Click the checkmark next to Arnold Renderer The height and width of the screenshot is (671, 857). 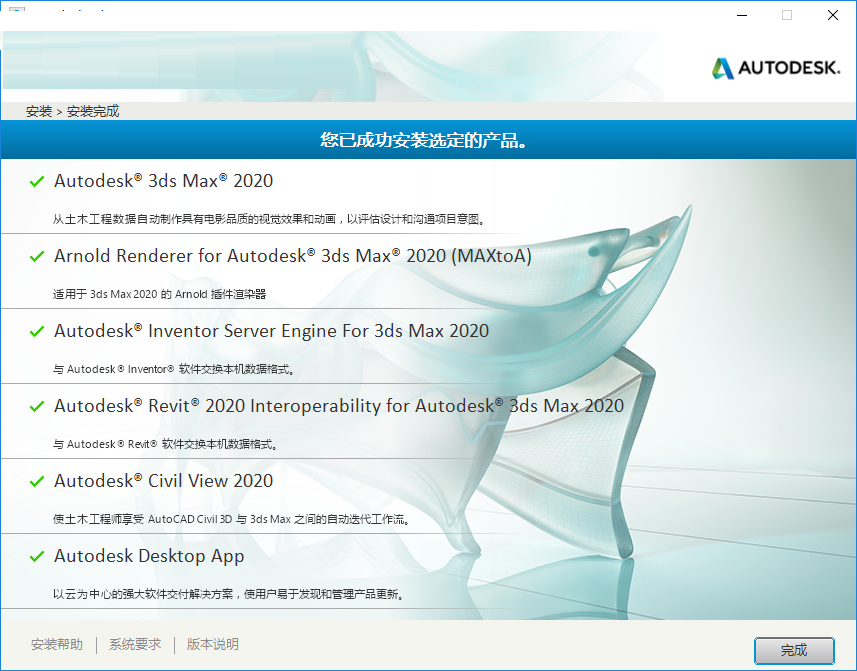point(37,257)
